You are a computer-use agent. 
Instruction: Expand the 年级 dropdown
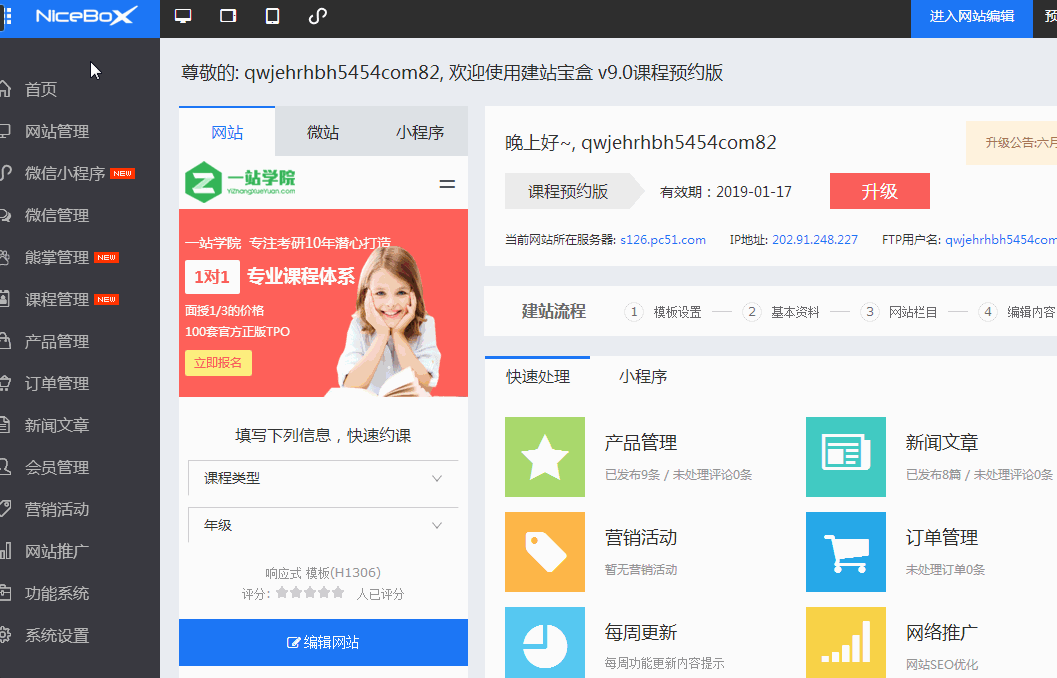[323, 525]
